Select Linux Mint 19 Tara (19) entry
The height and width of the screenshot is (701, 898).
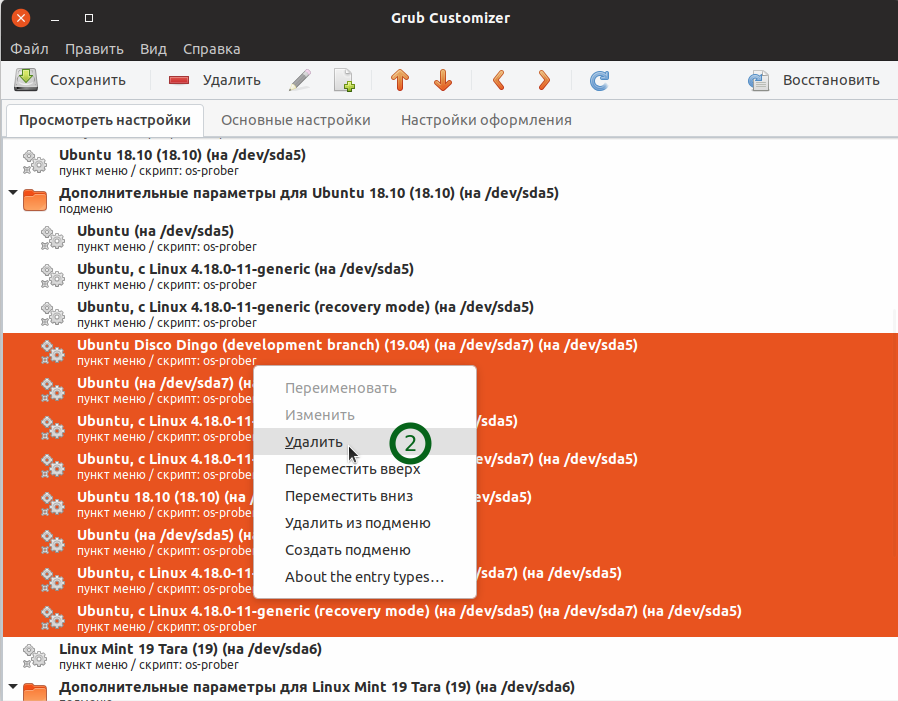pyautogui.click(x=450, y=656)
